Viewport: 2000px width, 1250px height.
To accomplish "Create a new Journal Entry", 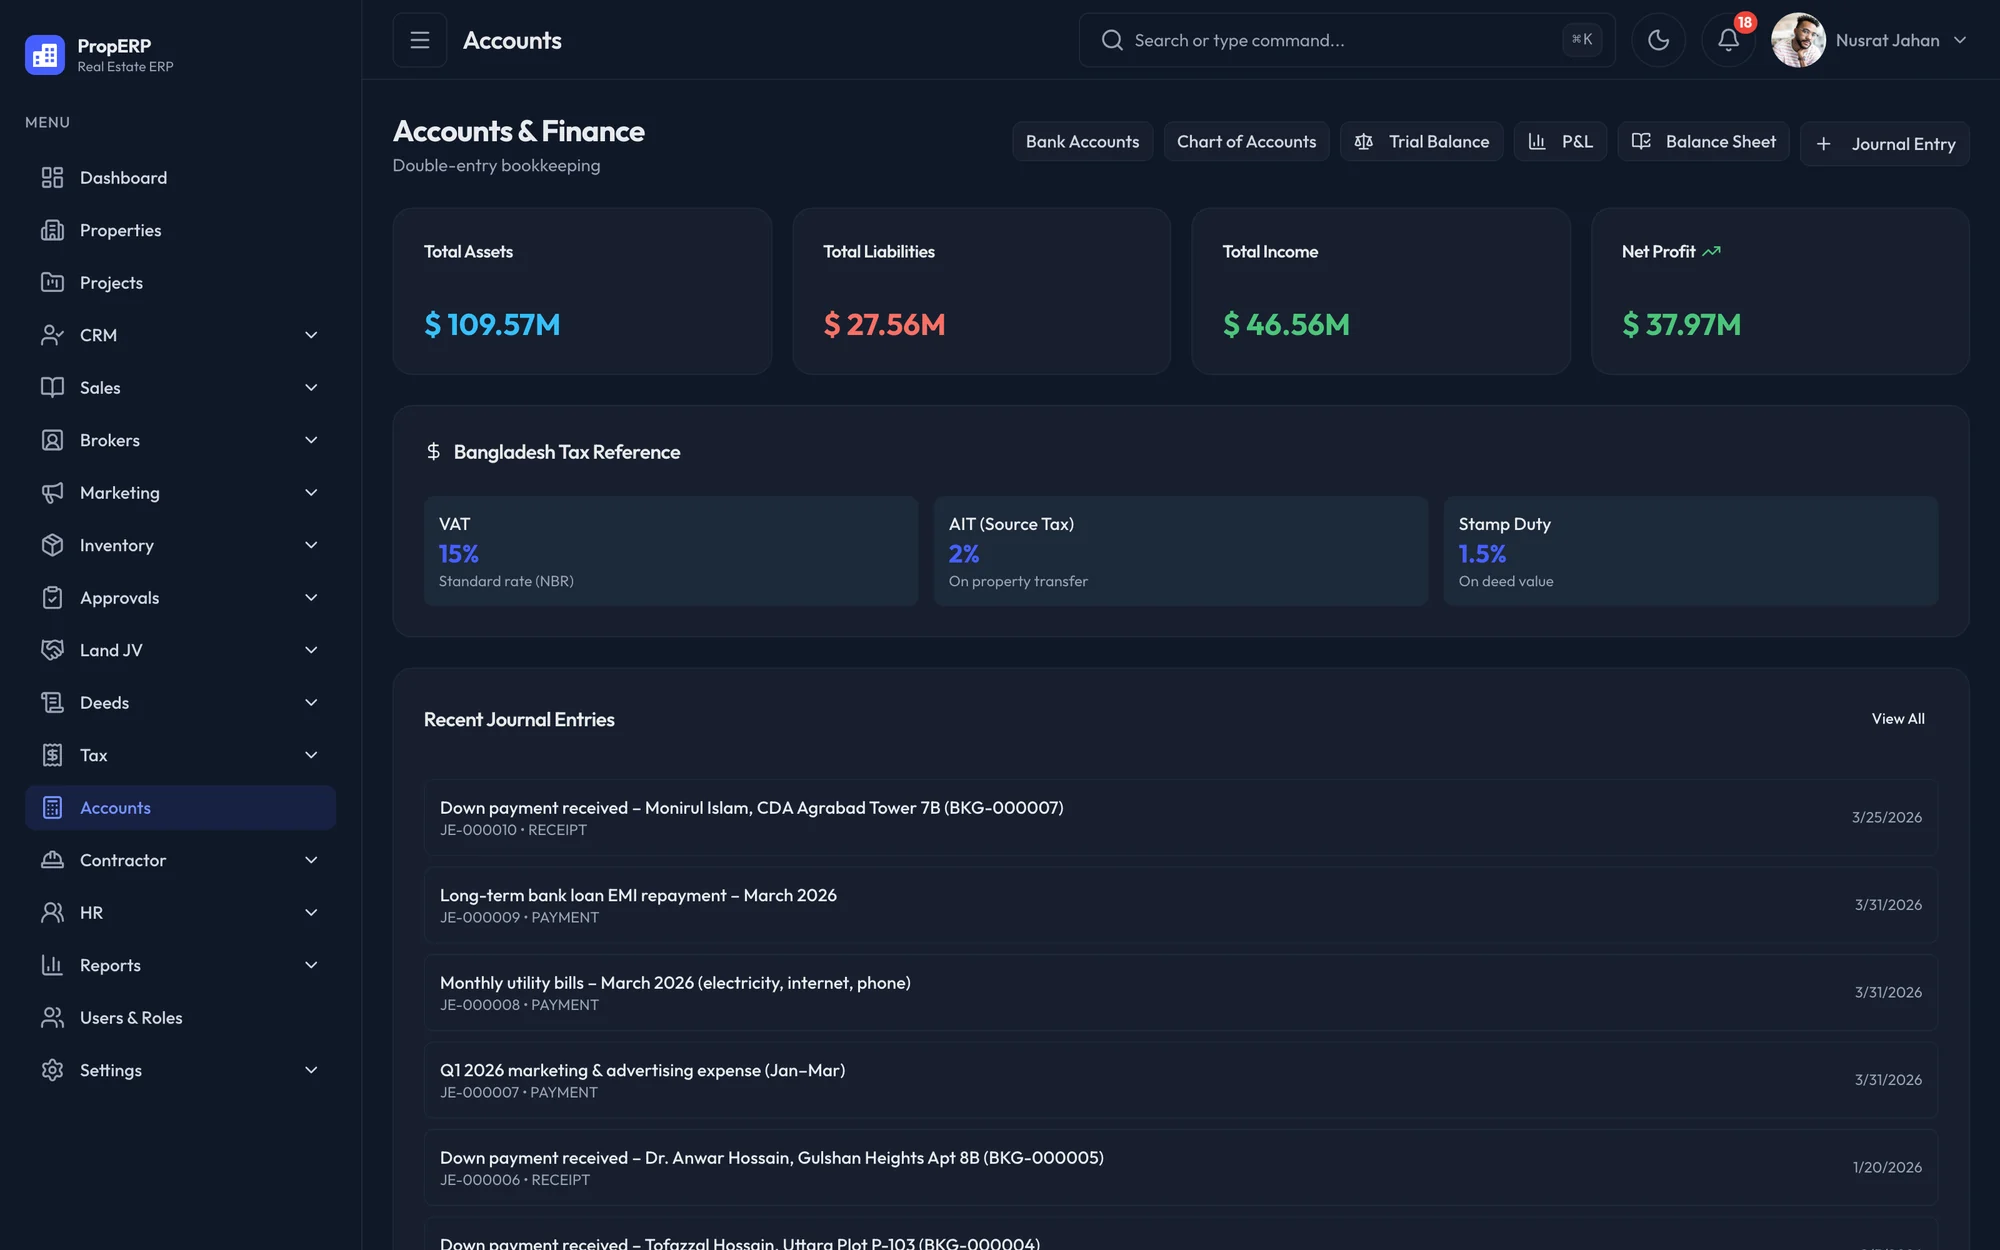I will pyautogui.click(x=1884, y=144).
